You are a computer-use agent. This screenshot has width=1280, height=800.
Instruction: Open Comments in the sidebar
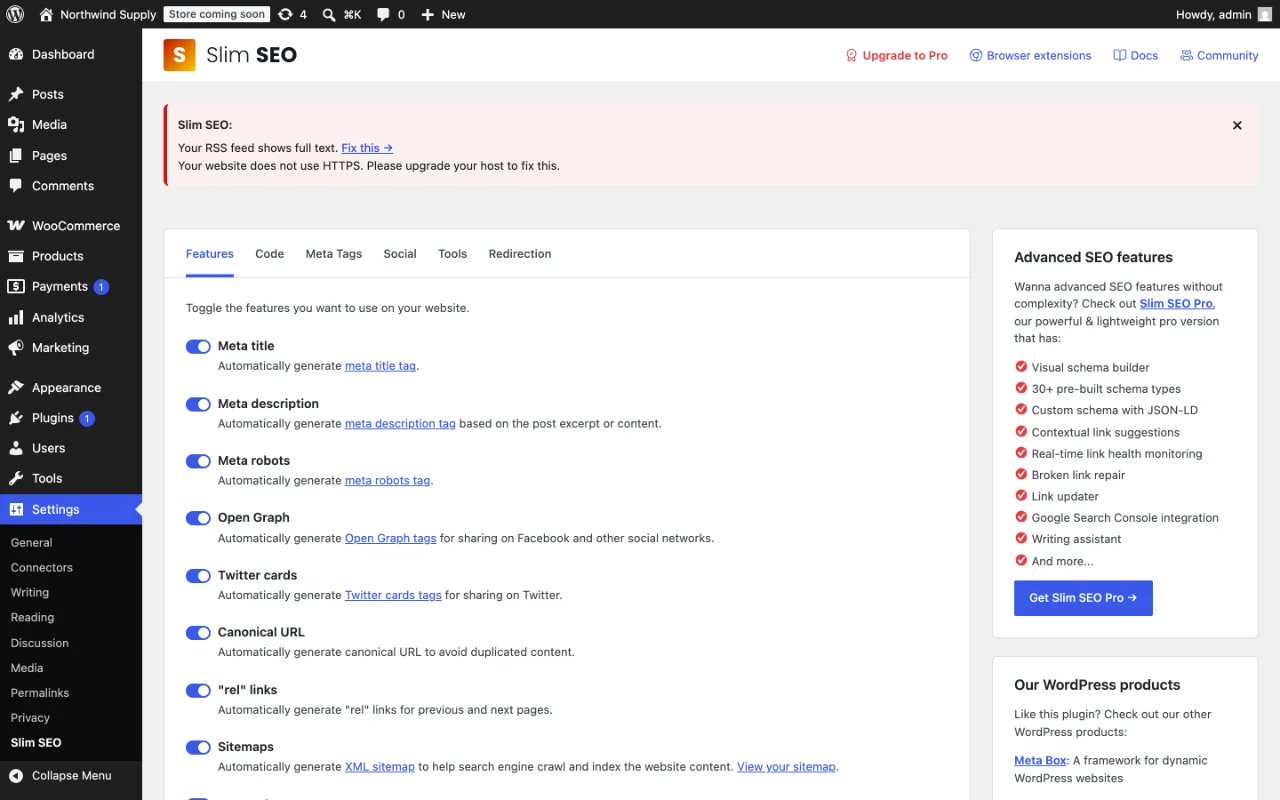tap(71, 185)
